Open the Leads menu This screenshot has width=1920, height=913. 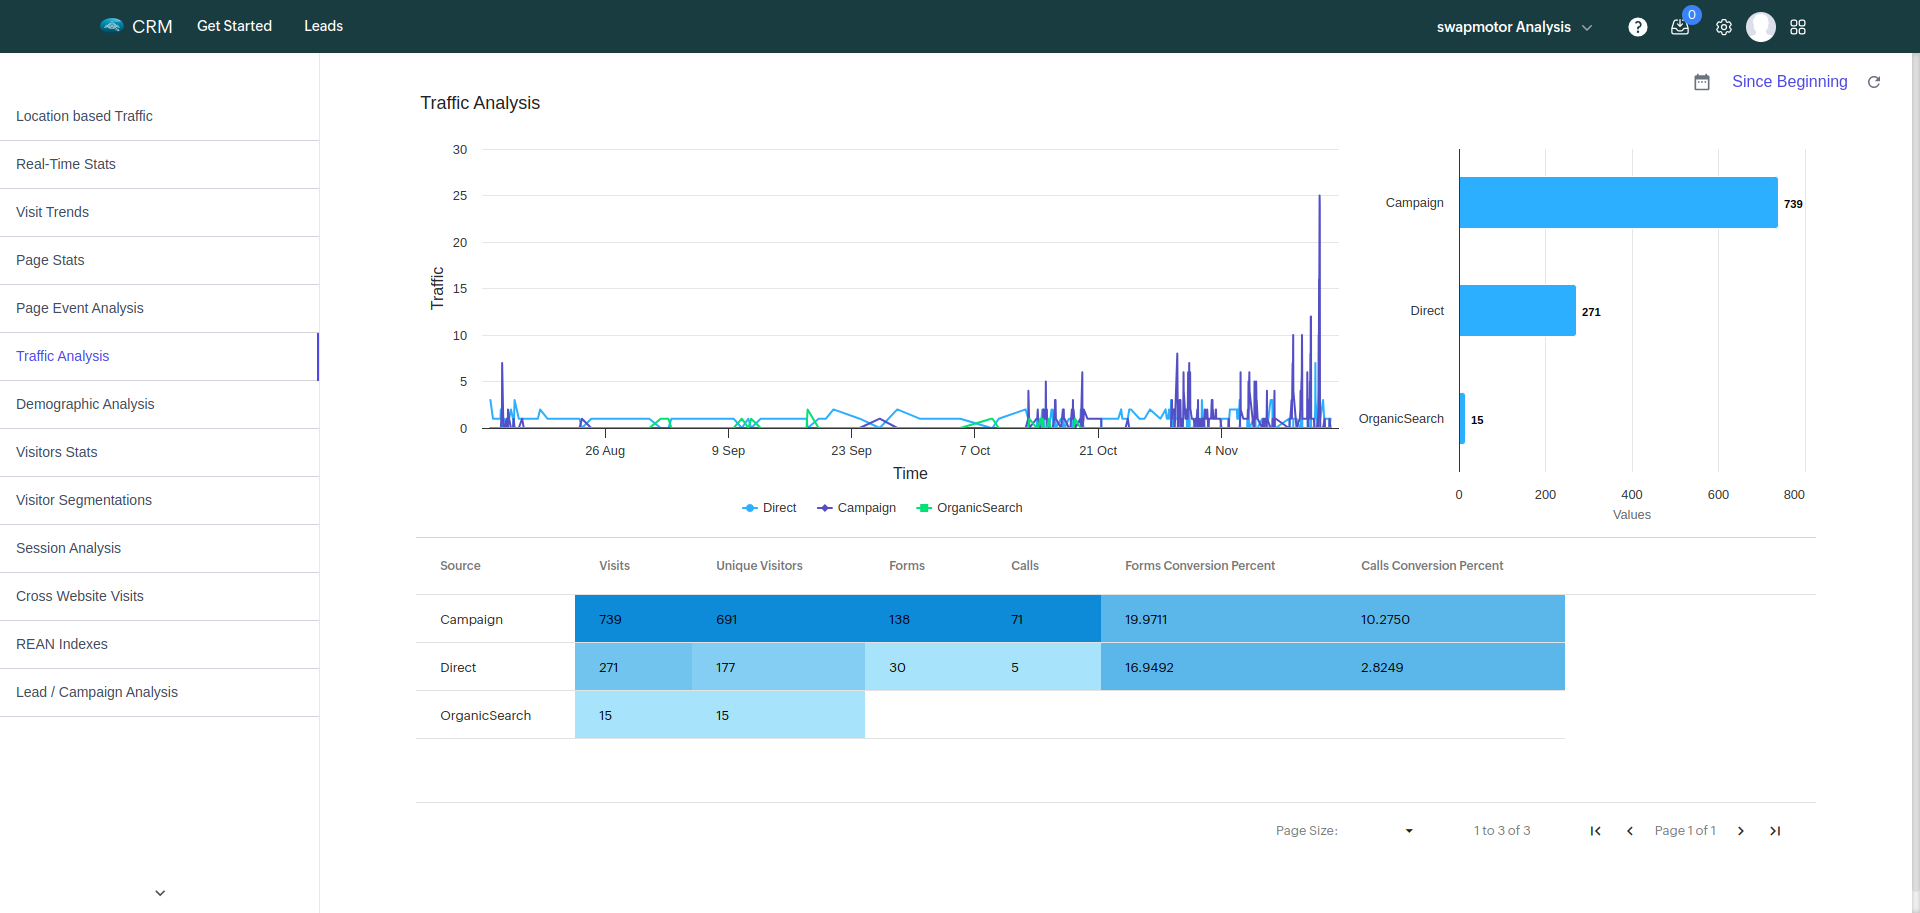(323, 26)
